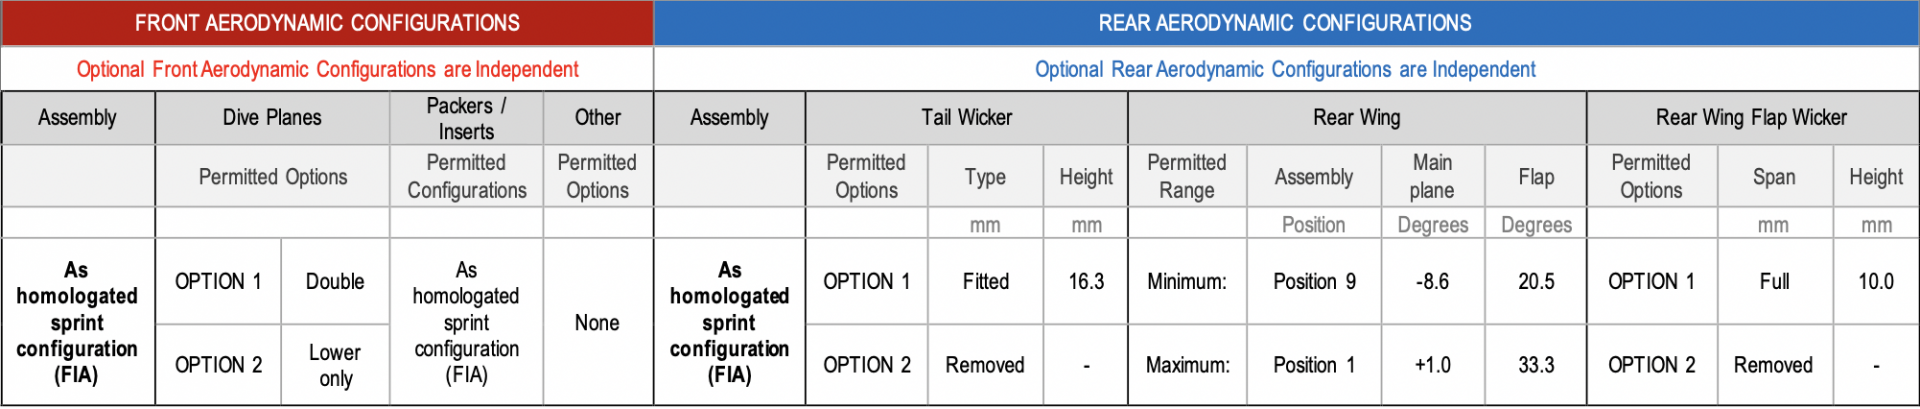Click the blue Rear Aerodynamic Configurations header
This screenshot has height=409, width=1920.
(1285, 23)
